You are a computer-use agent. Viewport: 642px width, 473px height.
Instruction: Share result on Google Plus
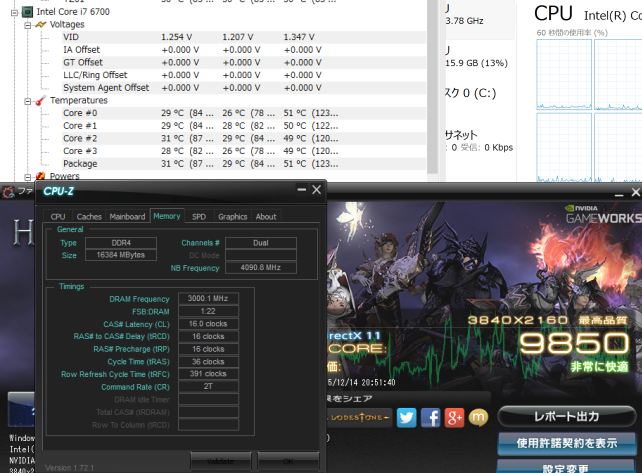pos(454,418)
